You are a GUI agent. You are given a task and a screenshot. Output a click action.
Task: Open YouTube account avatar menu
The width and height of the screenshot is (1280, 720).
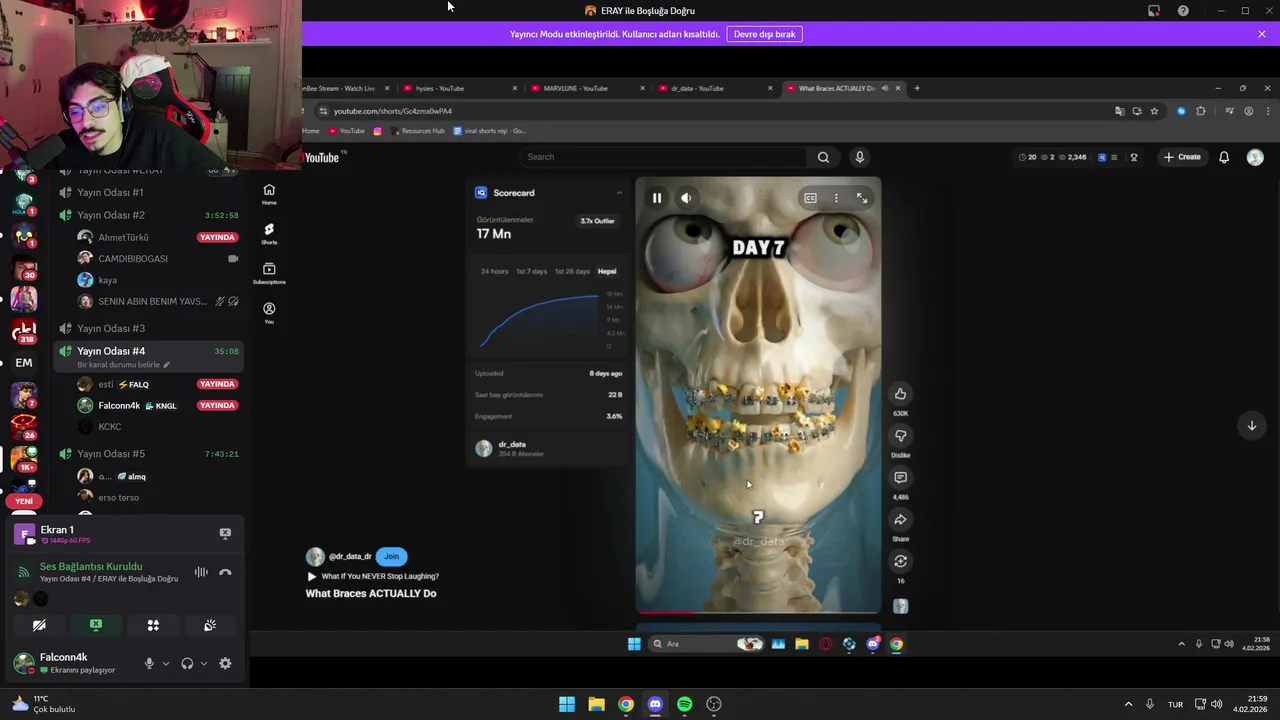coord(1255,157)
